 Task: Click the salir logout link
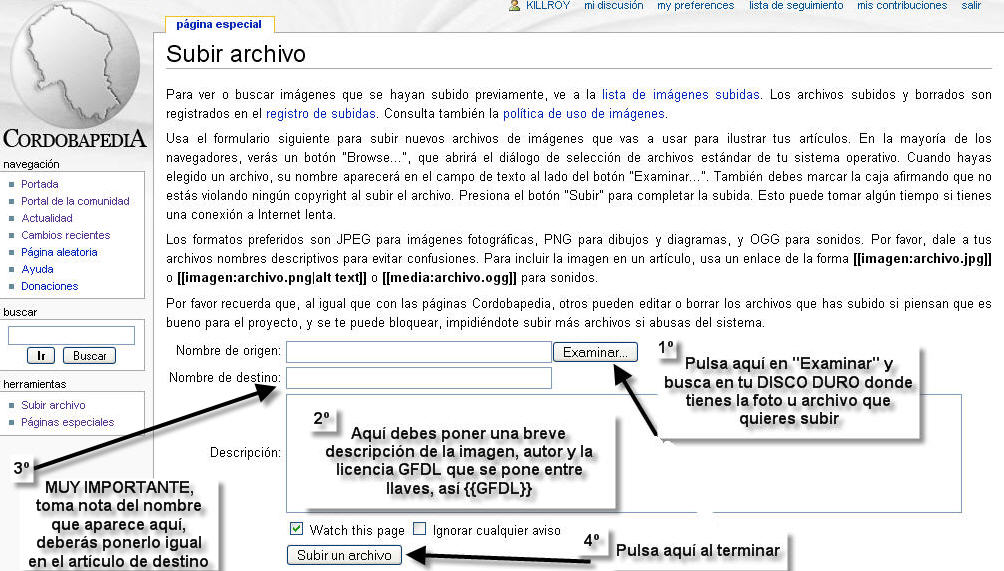point(971,5)
